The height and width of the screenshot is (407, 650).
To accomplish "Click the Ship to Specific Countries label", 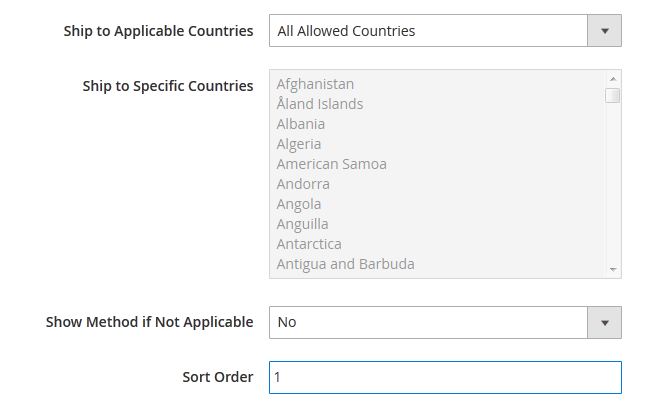I will (x=168, y=86).
